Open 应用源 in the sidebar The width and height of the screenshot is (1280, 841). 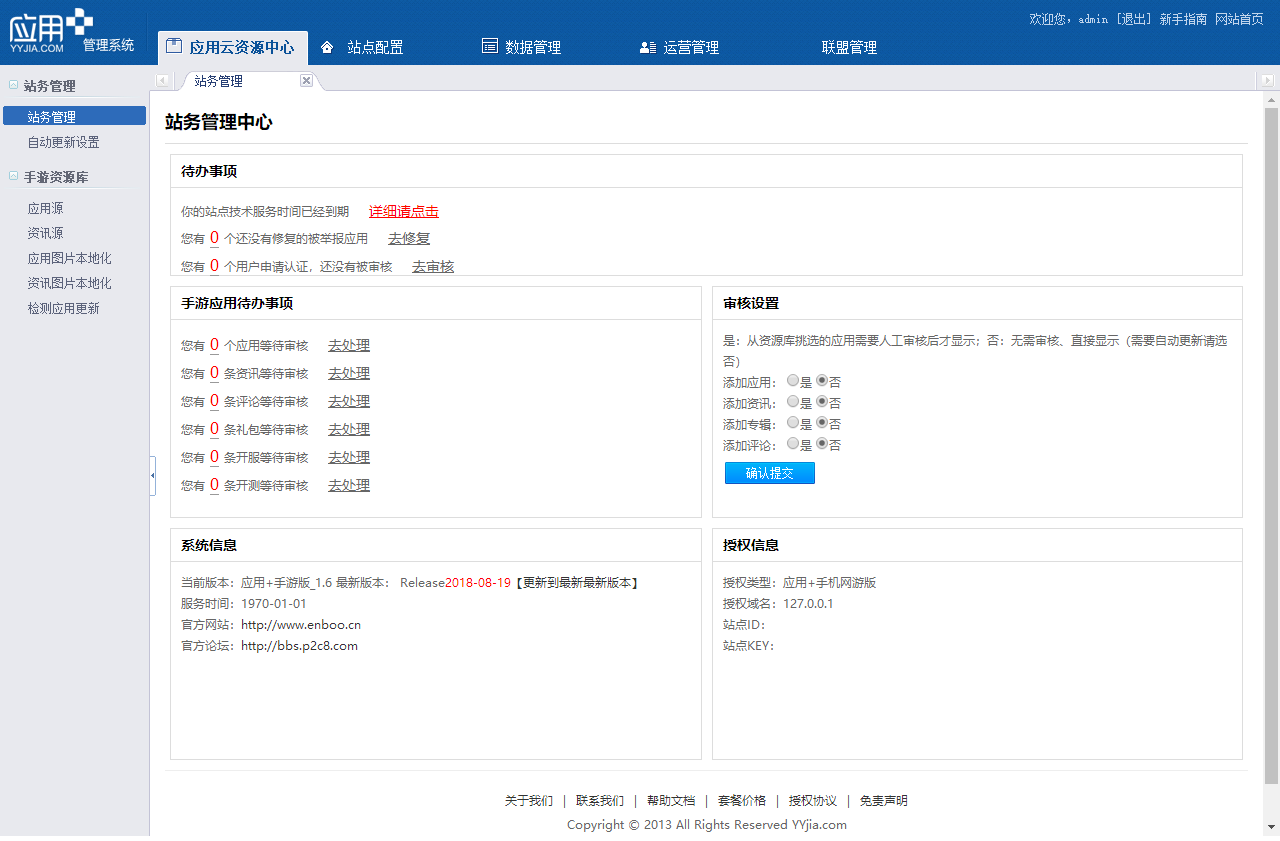[45, 208]
